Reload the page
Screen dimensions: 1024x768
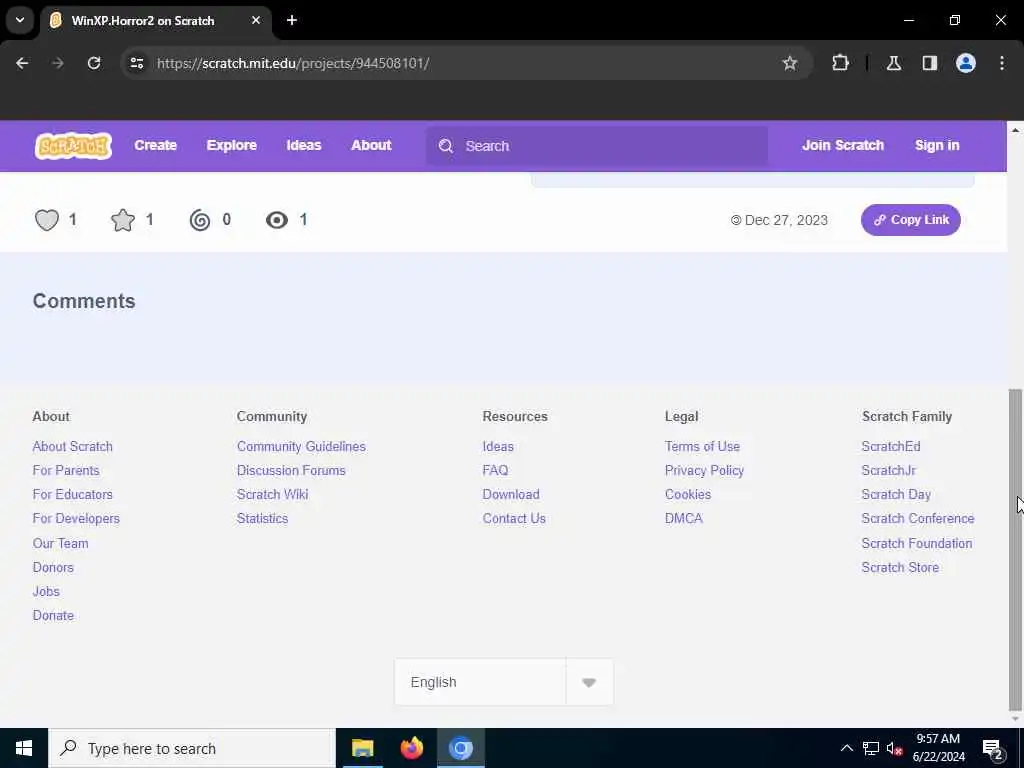tap(94, 63)
